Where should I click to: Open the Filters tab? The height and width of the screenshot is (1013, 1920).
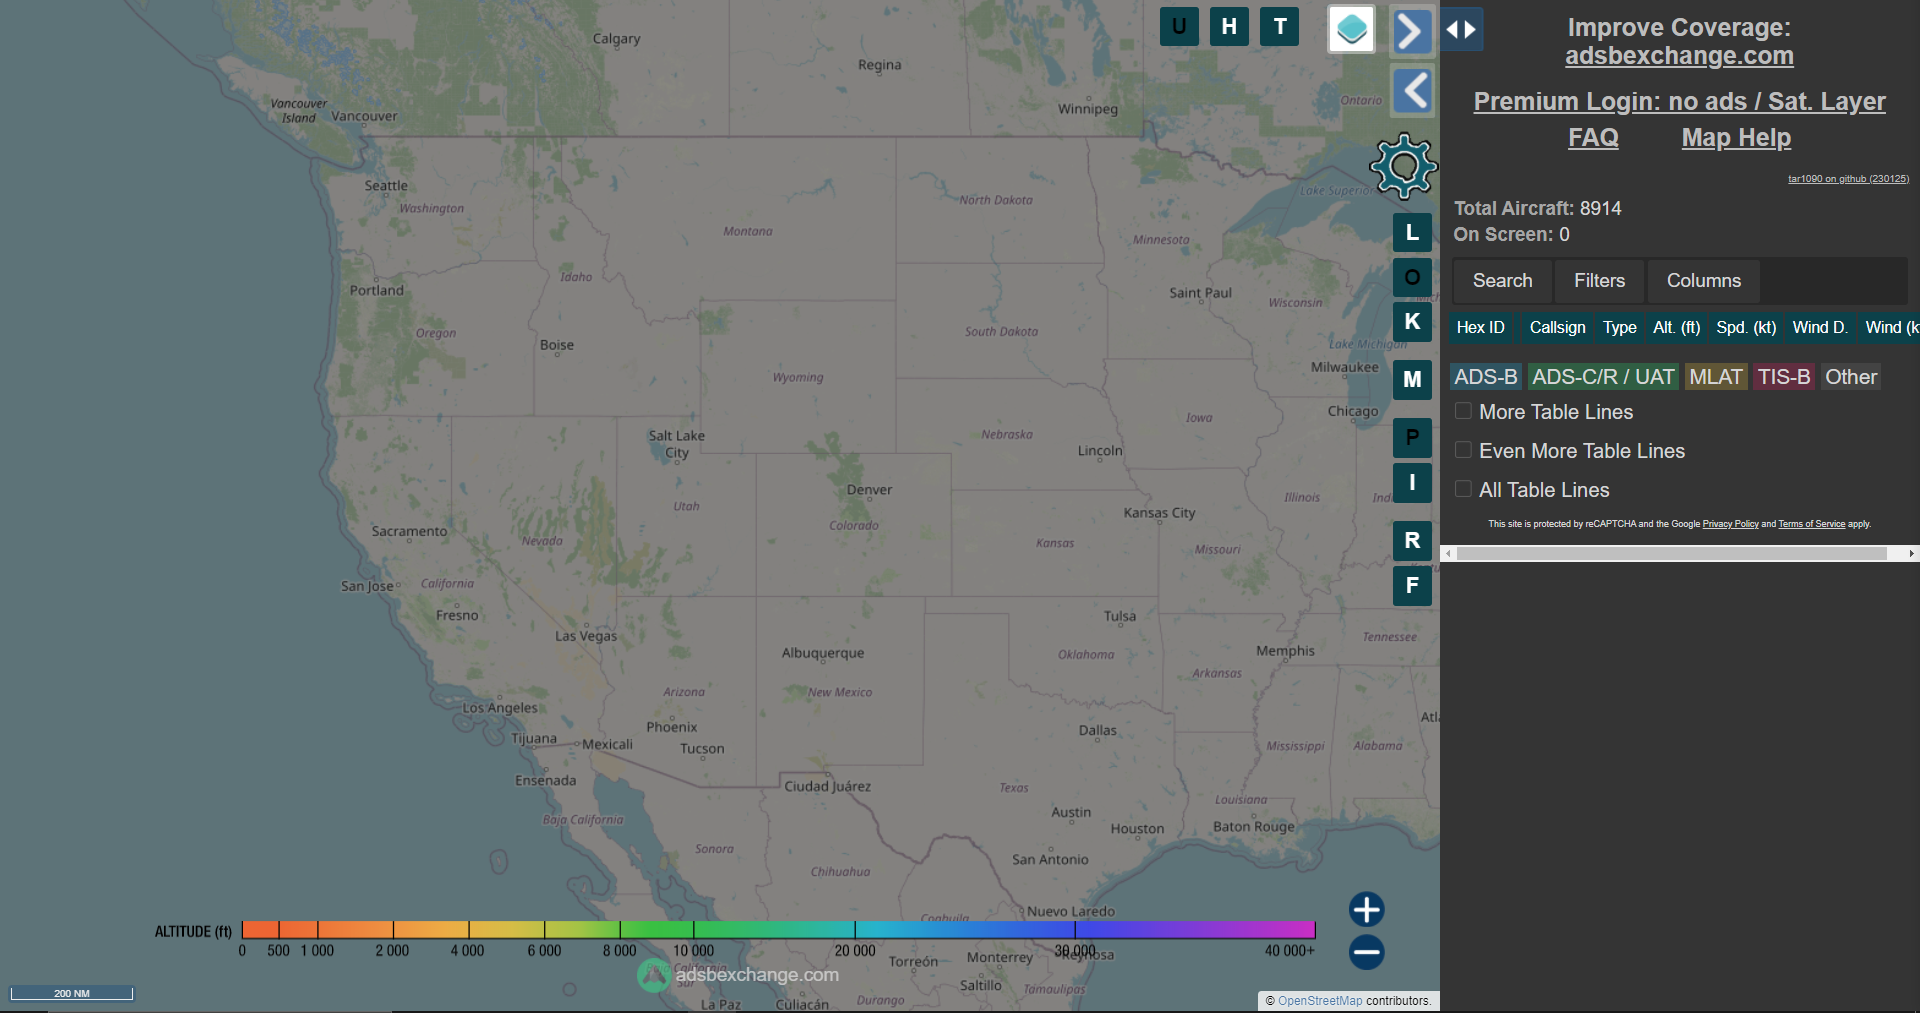click(1599, 281)
